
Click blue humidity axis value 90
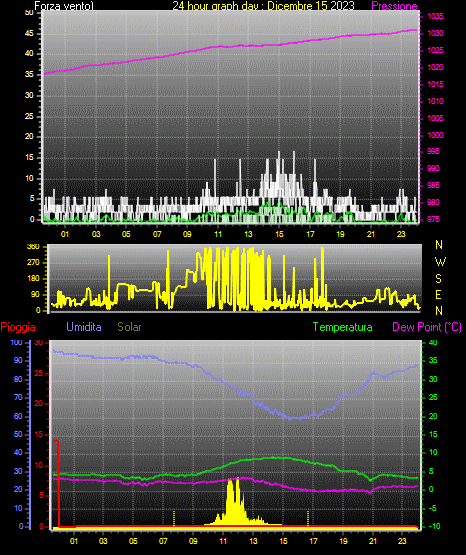(18, 360)
